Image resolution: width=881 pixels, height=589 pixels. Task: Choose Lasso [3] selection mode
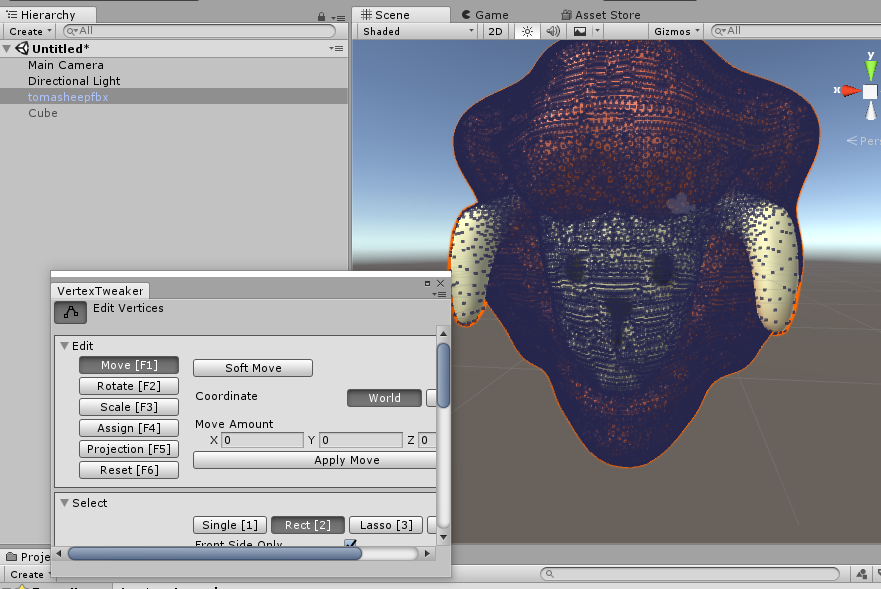(386, 525)
